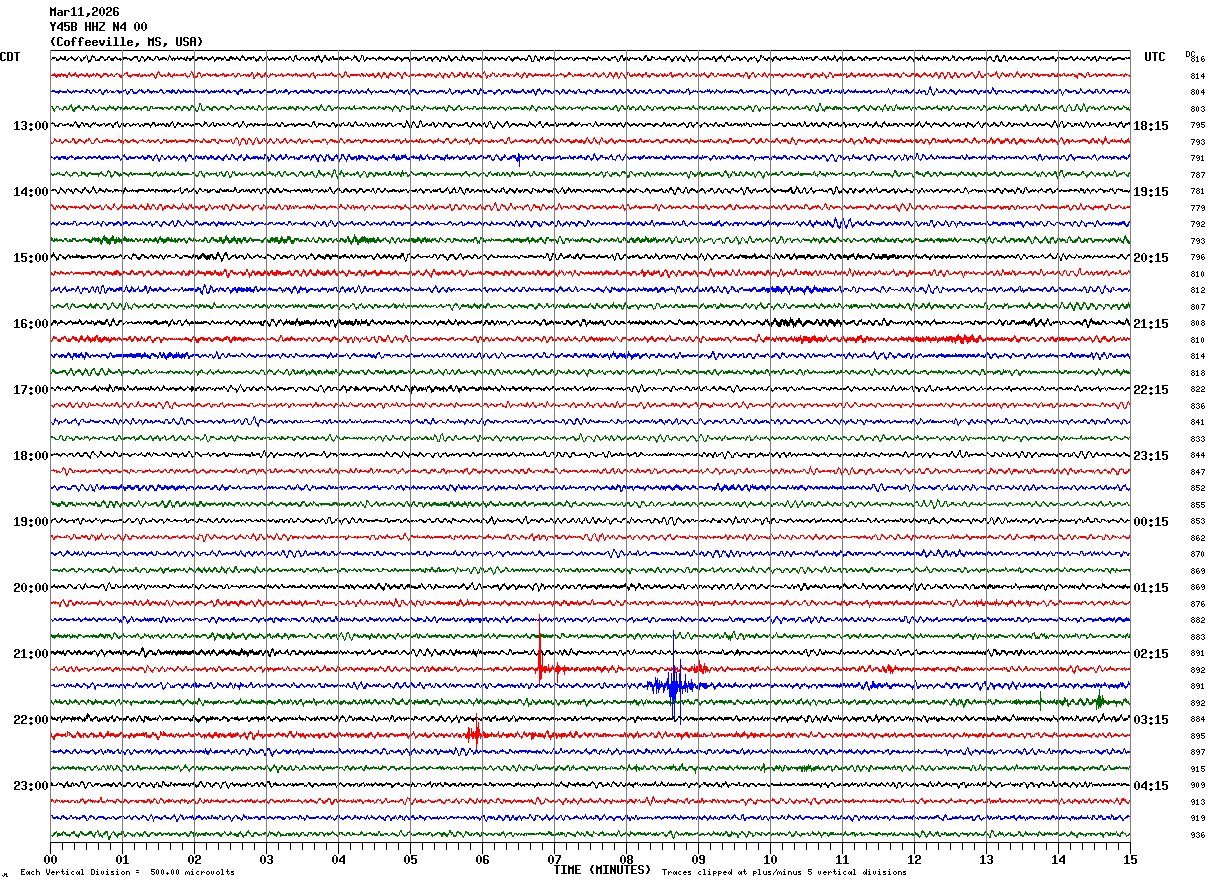Click the 08 minute tick label on the x-axis
The width and height of the screenshot is (1210, 886).
pos(626,859)
